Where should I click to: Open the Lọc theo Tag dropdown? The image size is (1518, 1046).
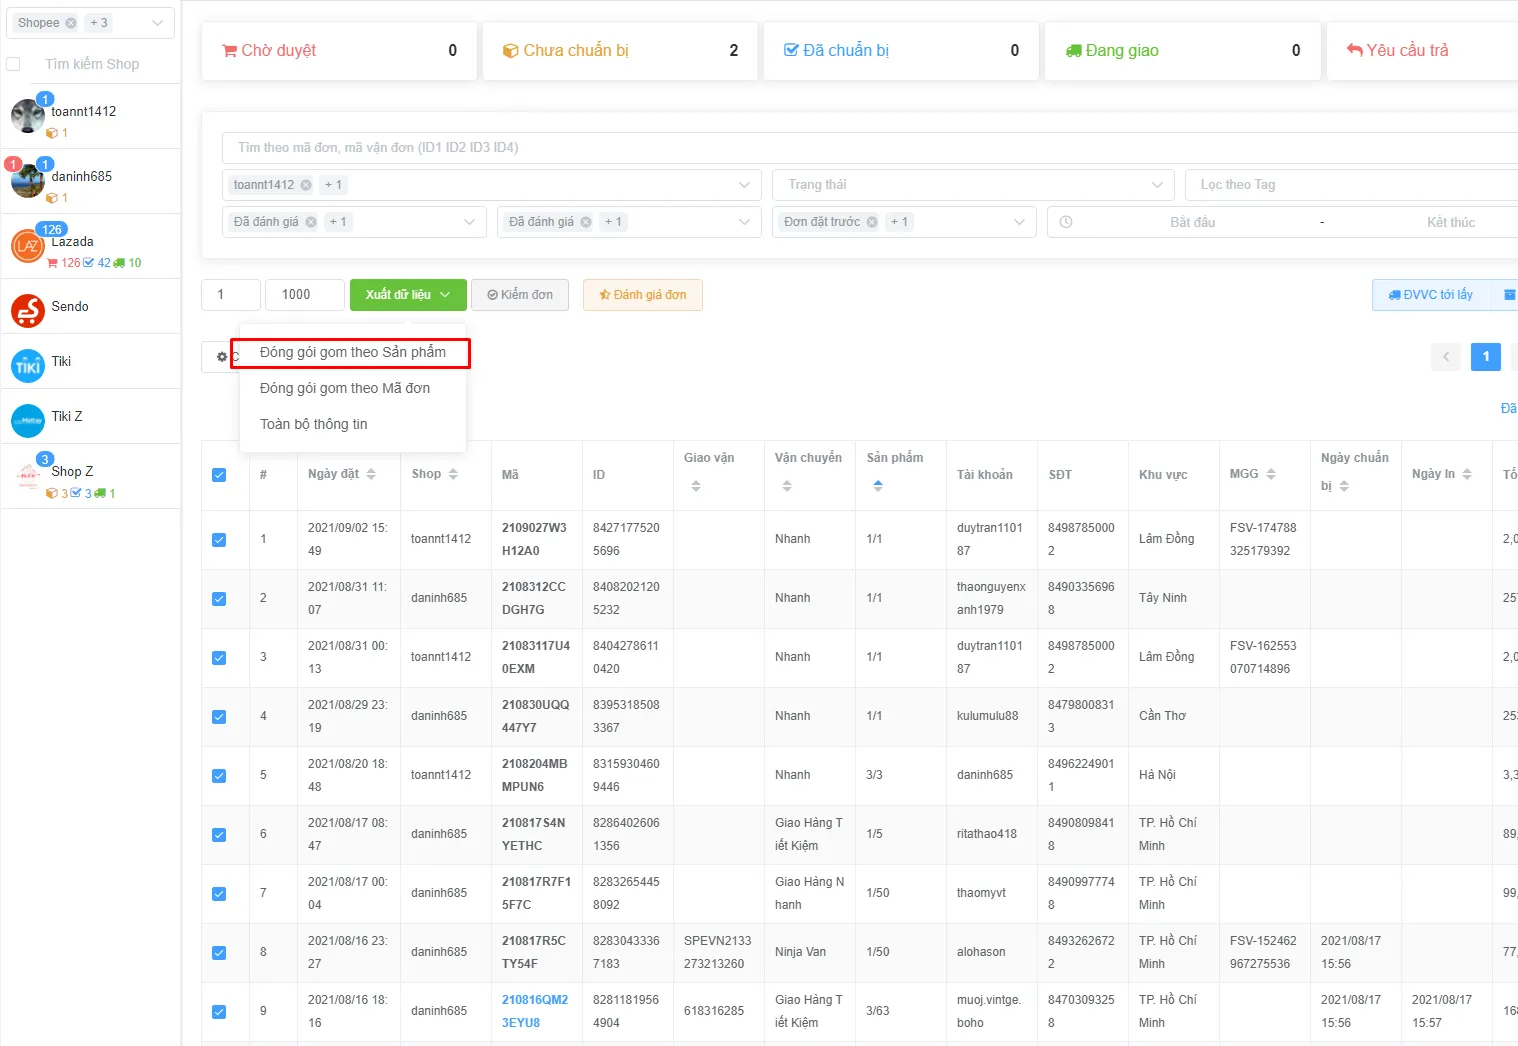tap(1352, 185)
